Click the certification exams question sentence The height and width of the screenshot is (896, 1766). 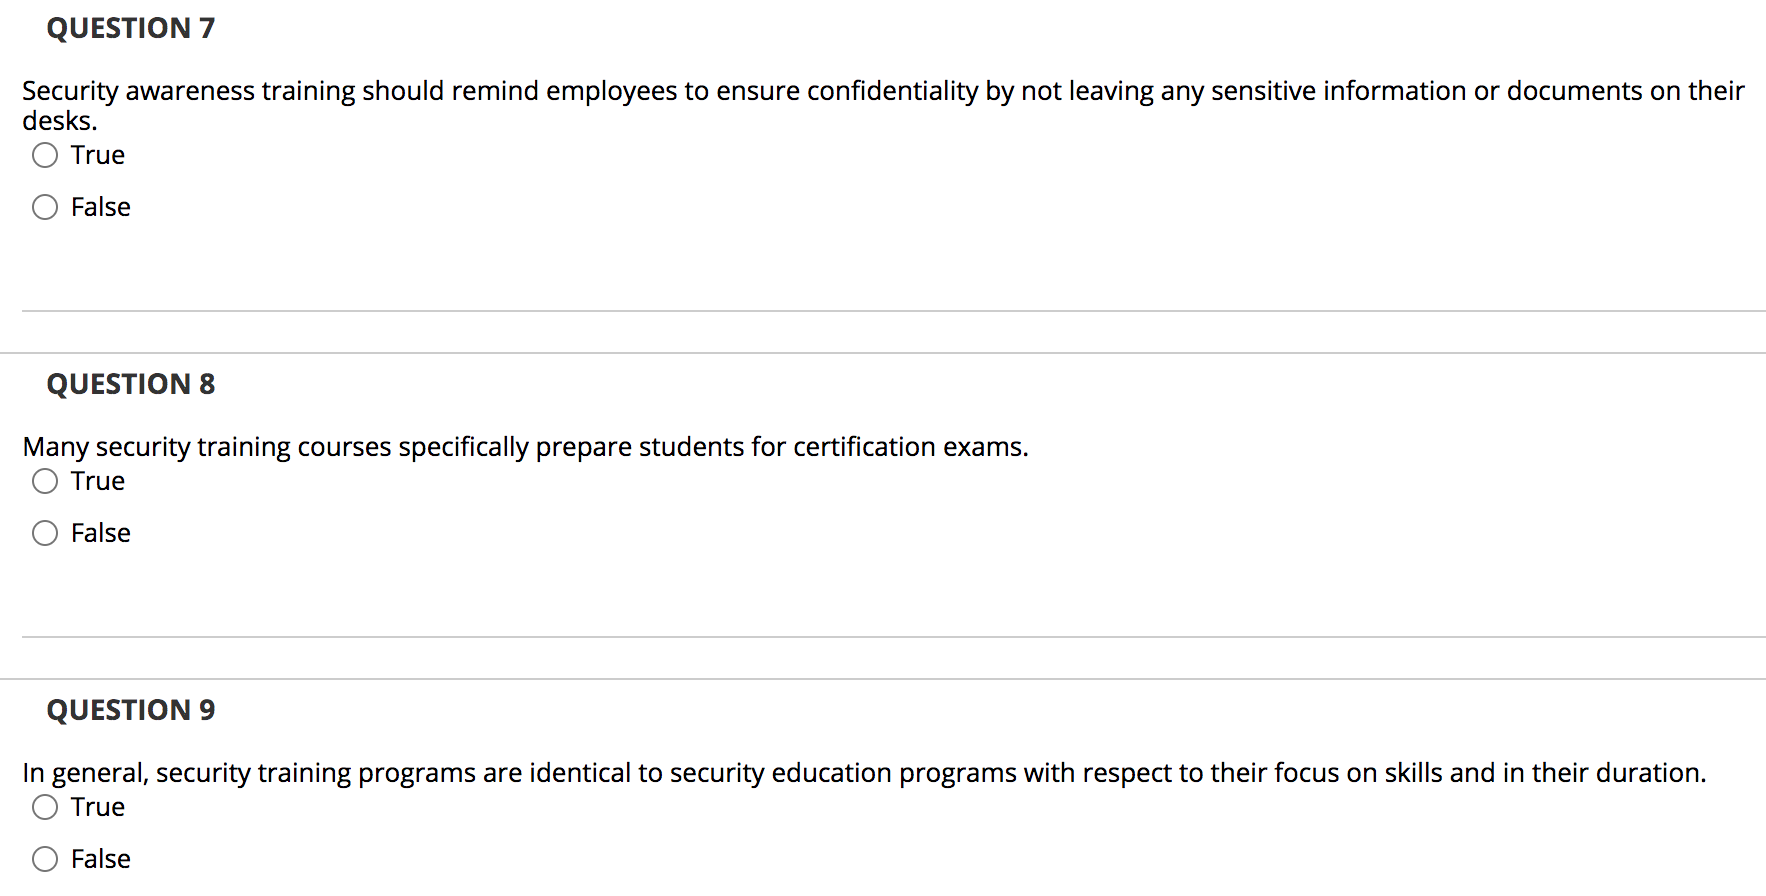525,447
